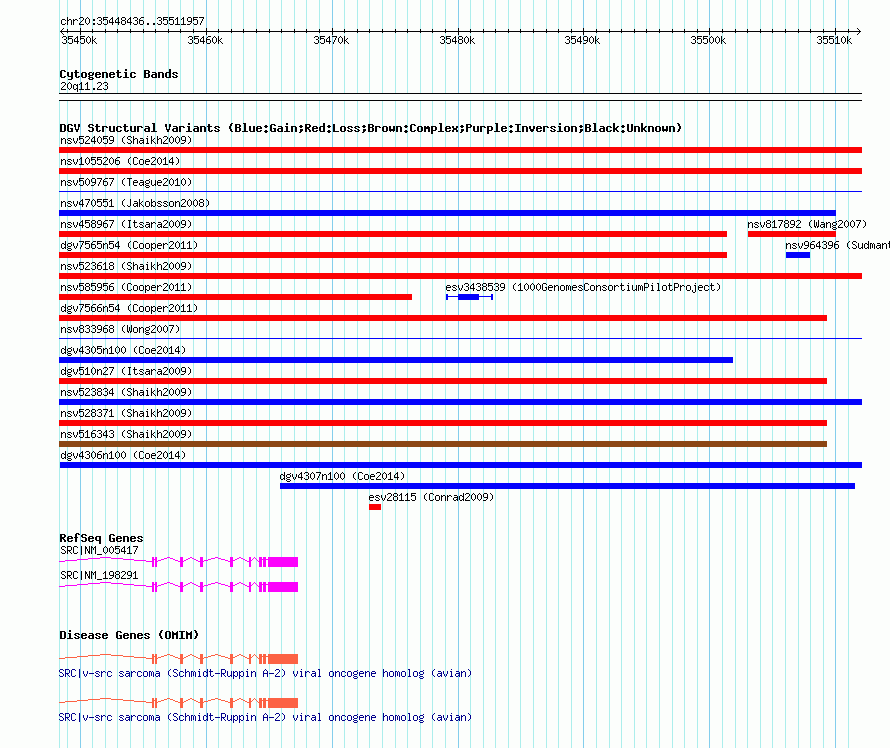
Task: Open variant dgv4306n100 (Coe2014) label
Action: tap(123, 455)
